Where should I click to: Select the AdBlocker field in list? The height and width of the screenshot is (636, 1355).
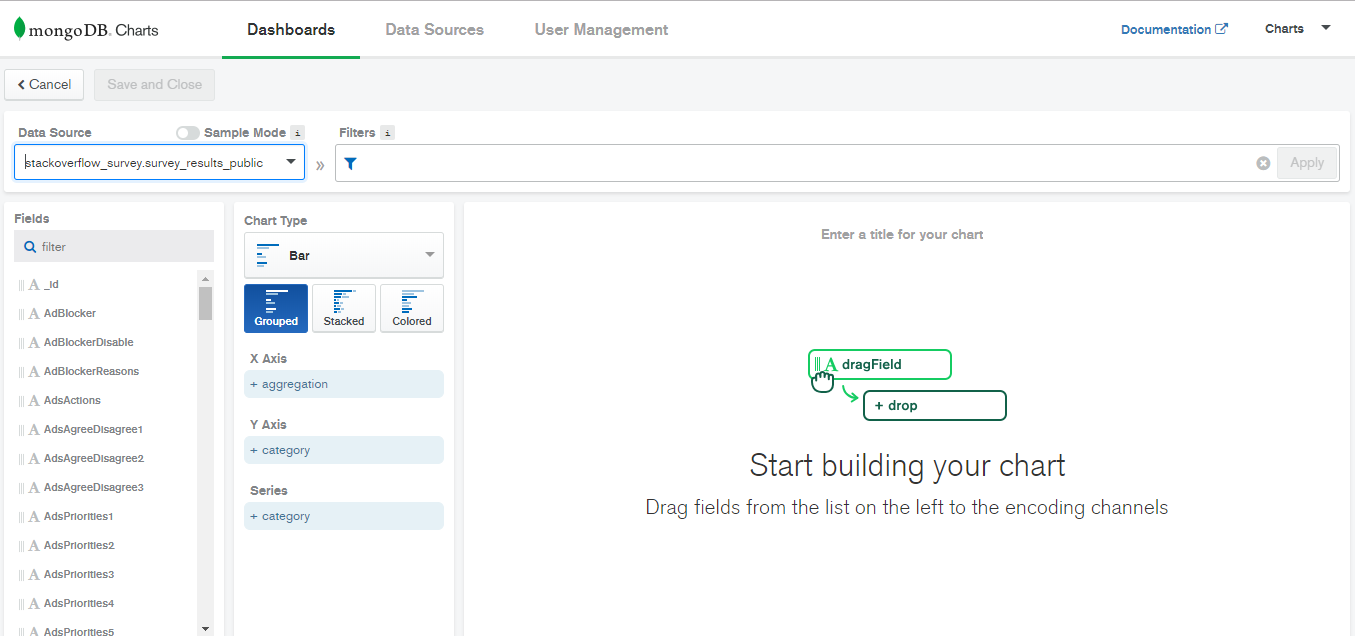pyautogui.click(x=70, y=313)
